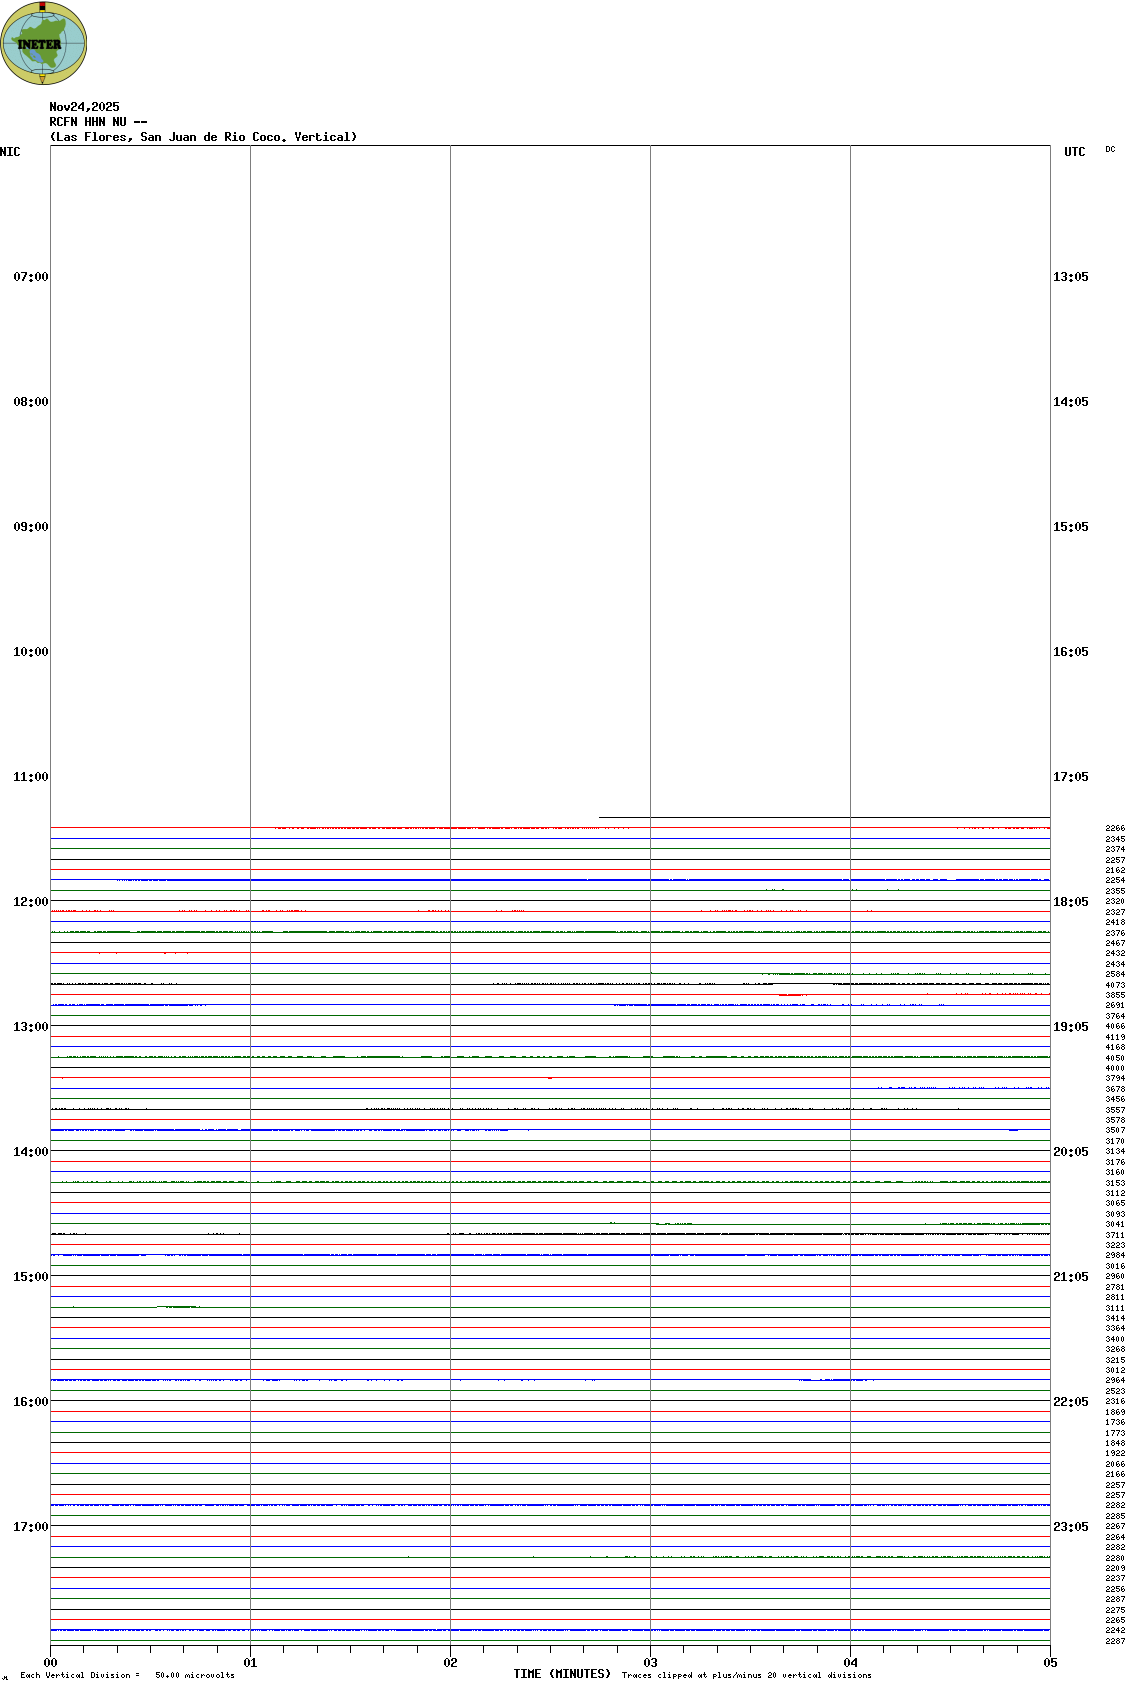Select the 17:00 local time marker
1130x1689 pixels.
[x=30, y=1527]
